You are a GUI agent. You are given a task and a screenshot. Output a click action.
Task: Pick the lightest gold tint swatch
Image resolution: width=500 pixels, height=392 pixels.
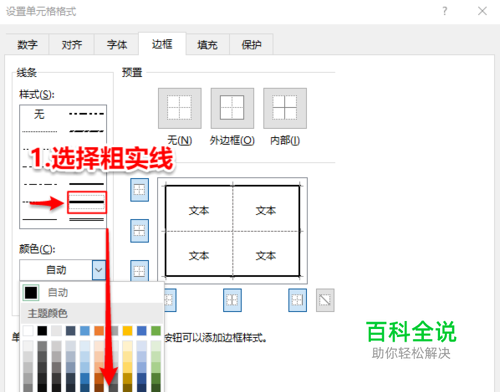coord(127,346)
